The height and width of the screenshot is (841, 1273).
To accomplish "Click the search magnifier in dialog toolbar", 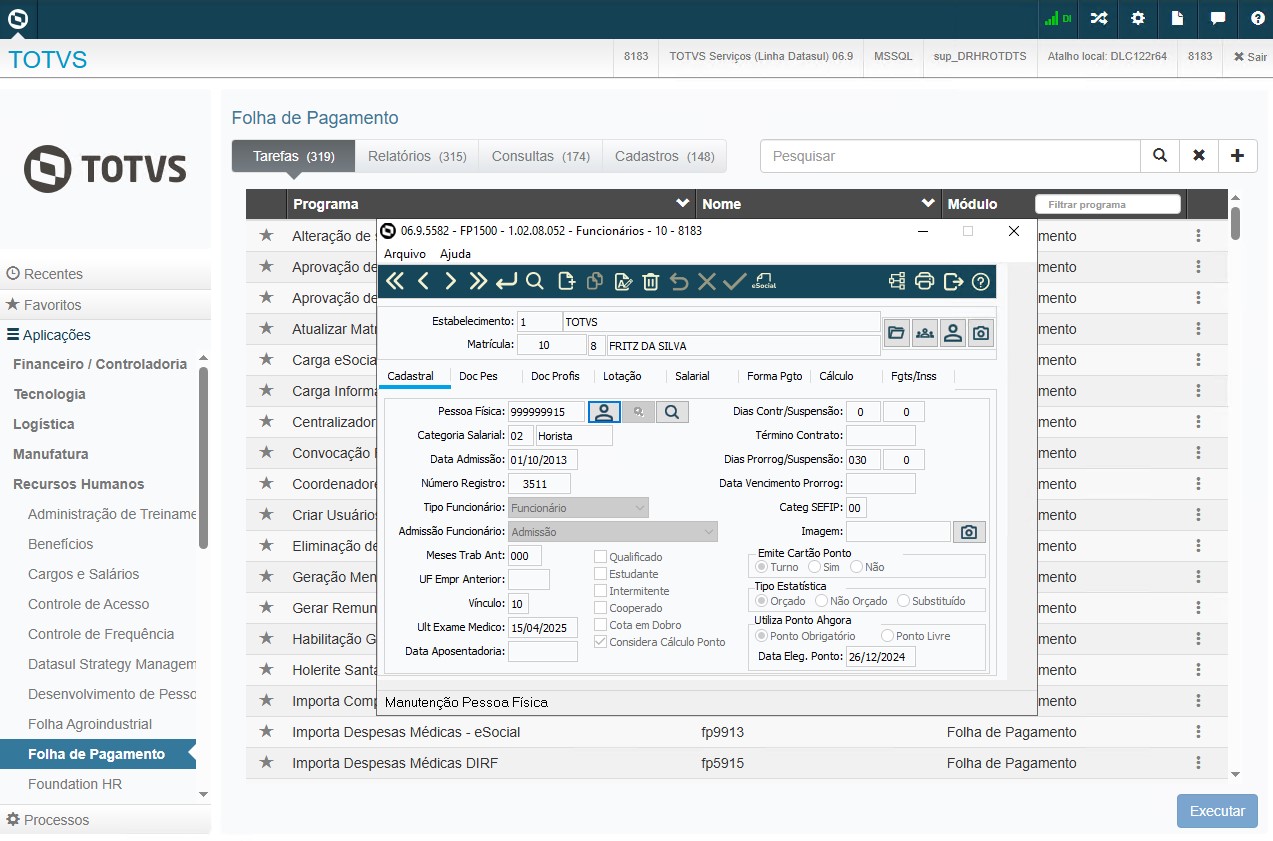I will pyautogui.click(x=535, y=282).
